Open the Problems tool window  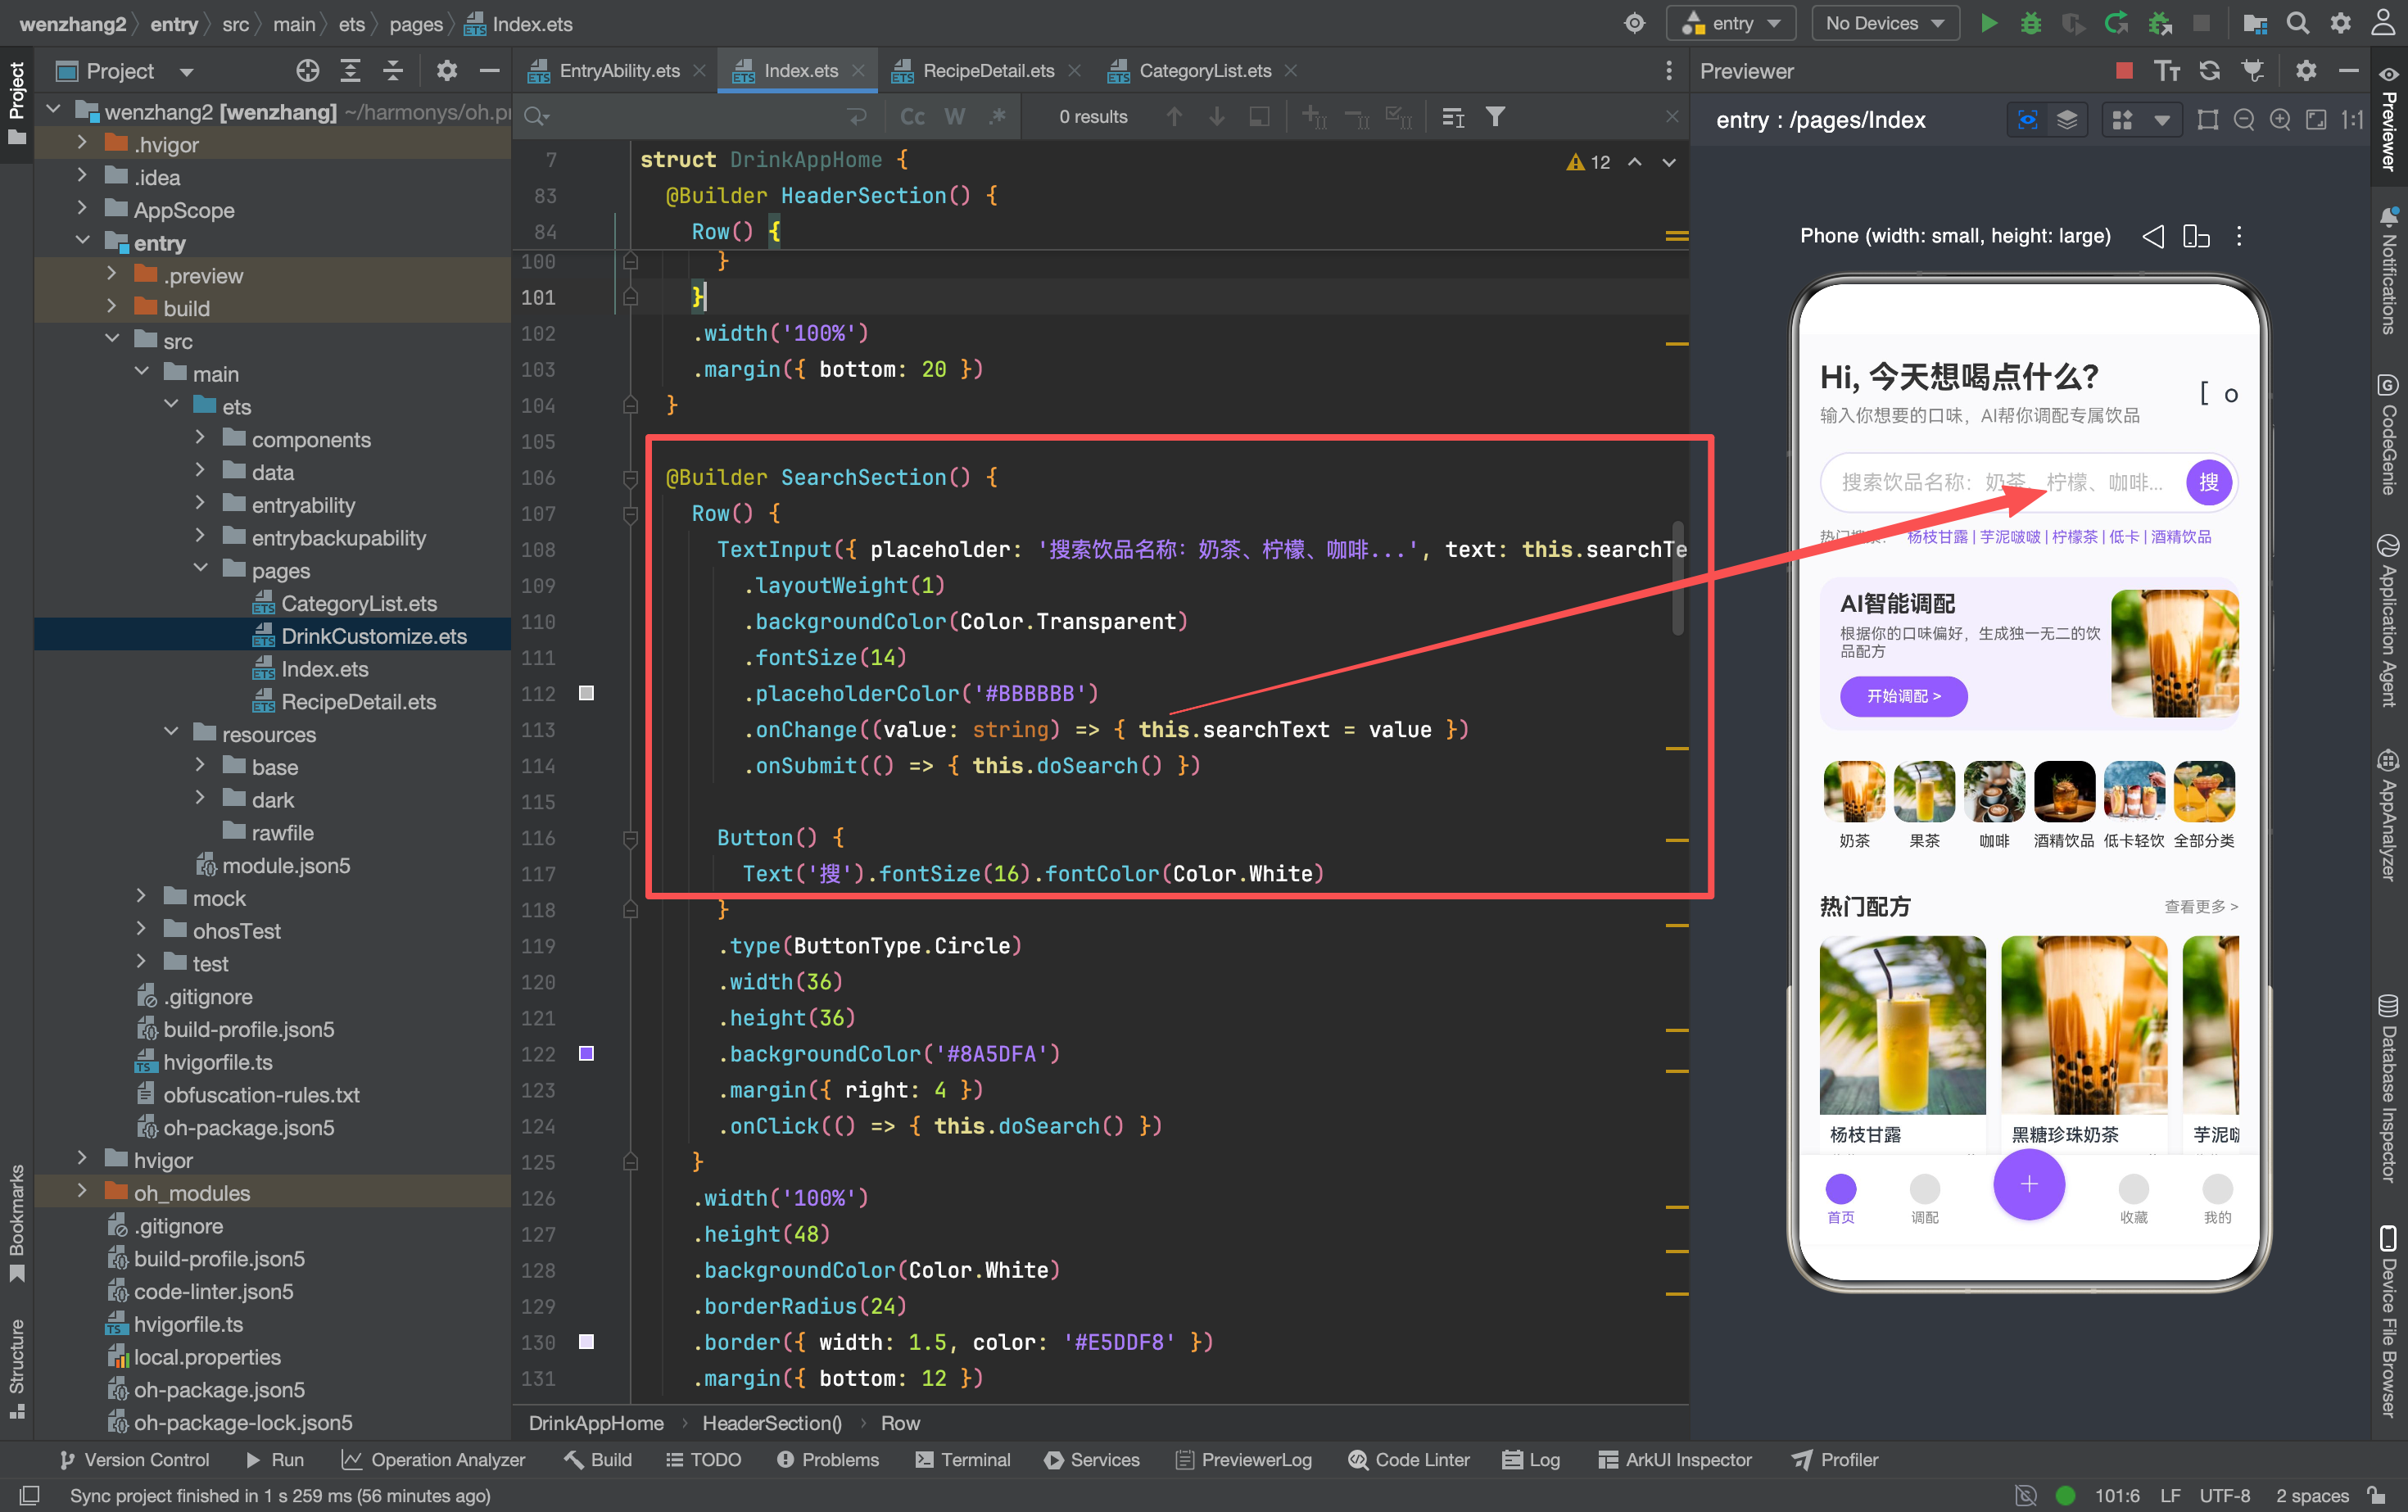pos(827,1459)
